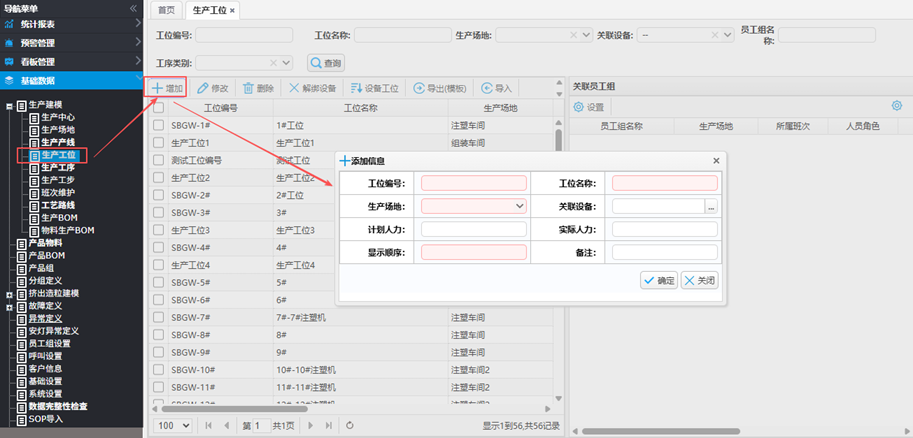Click the refresh icon in the pagination bar
This screenshot has height=438, width=913.
349,426
